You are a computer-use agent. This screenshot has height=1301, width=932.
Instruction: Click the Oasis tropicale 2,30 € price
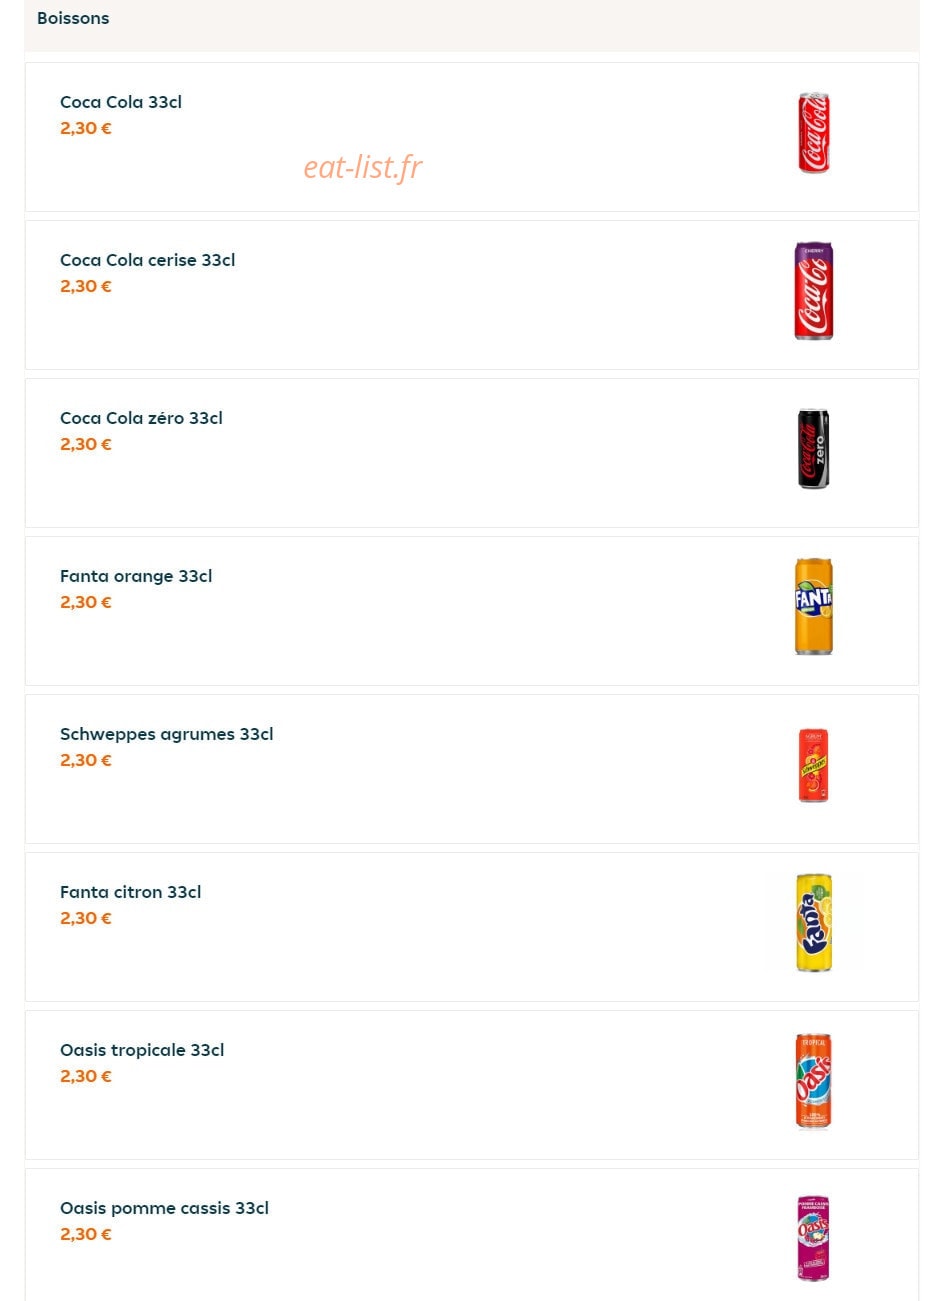pos(86,1076)
